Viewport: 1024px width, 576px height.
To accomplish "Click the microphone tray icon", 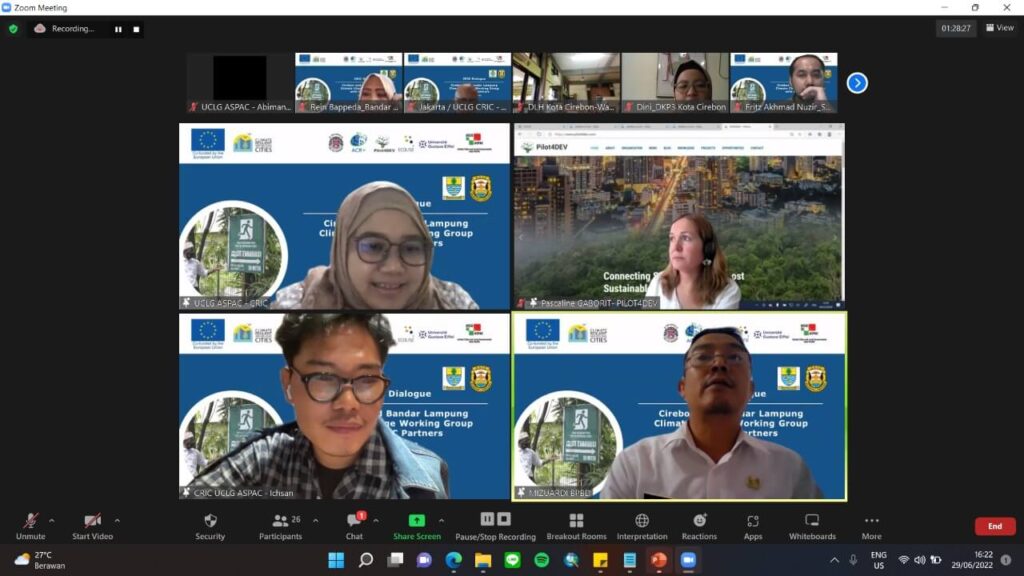I will (853, 560).
